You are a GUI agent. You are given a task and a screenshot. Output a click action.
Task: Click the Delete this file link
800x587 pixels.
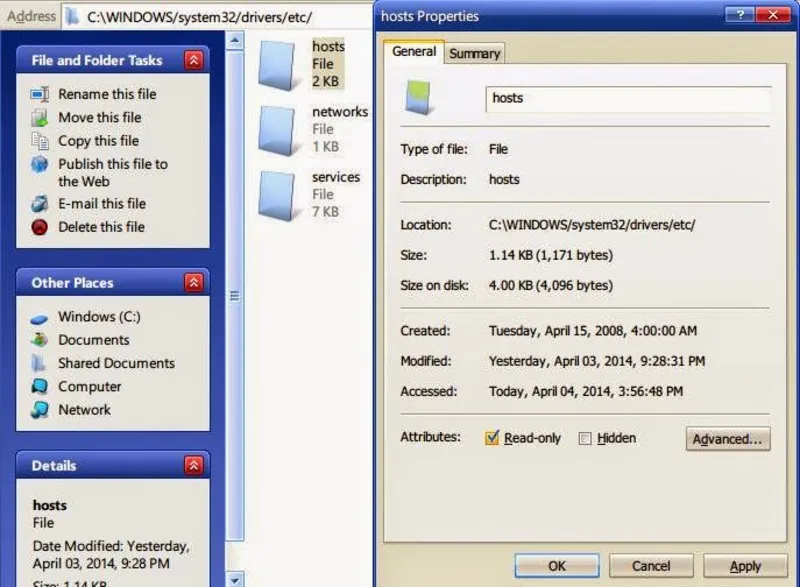pos(102,227)
